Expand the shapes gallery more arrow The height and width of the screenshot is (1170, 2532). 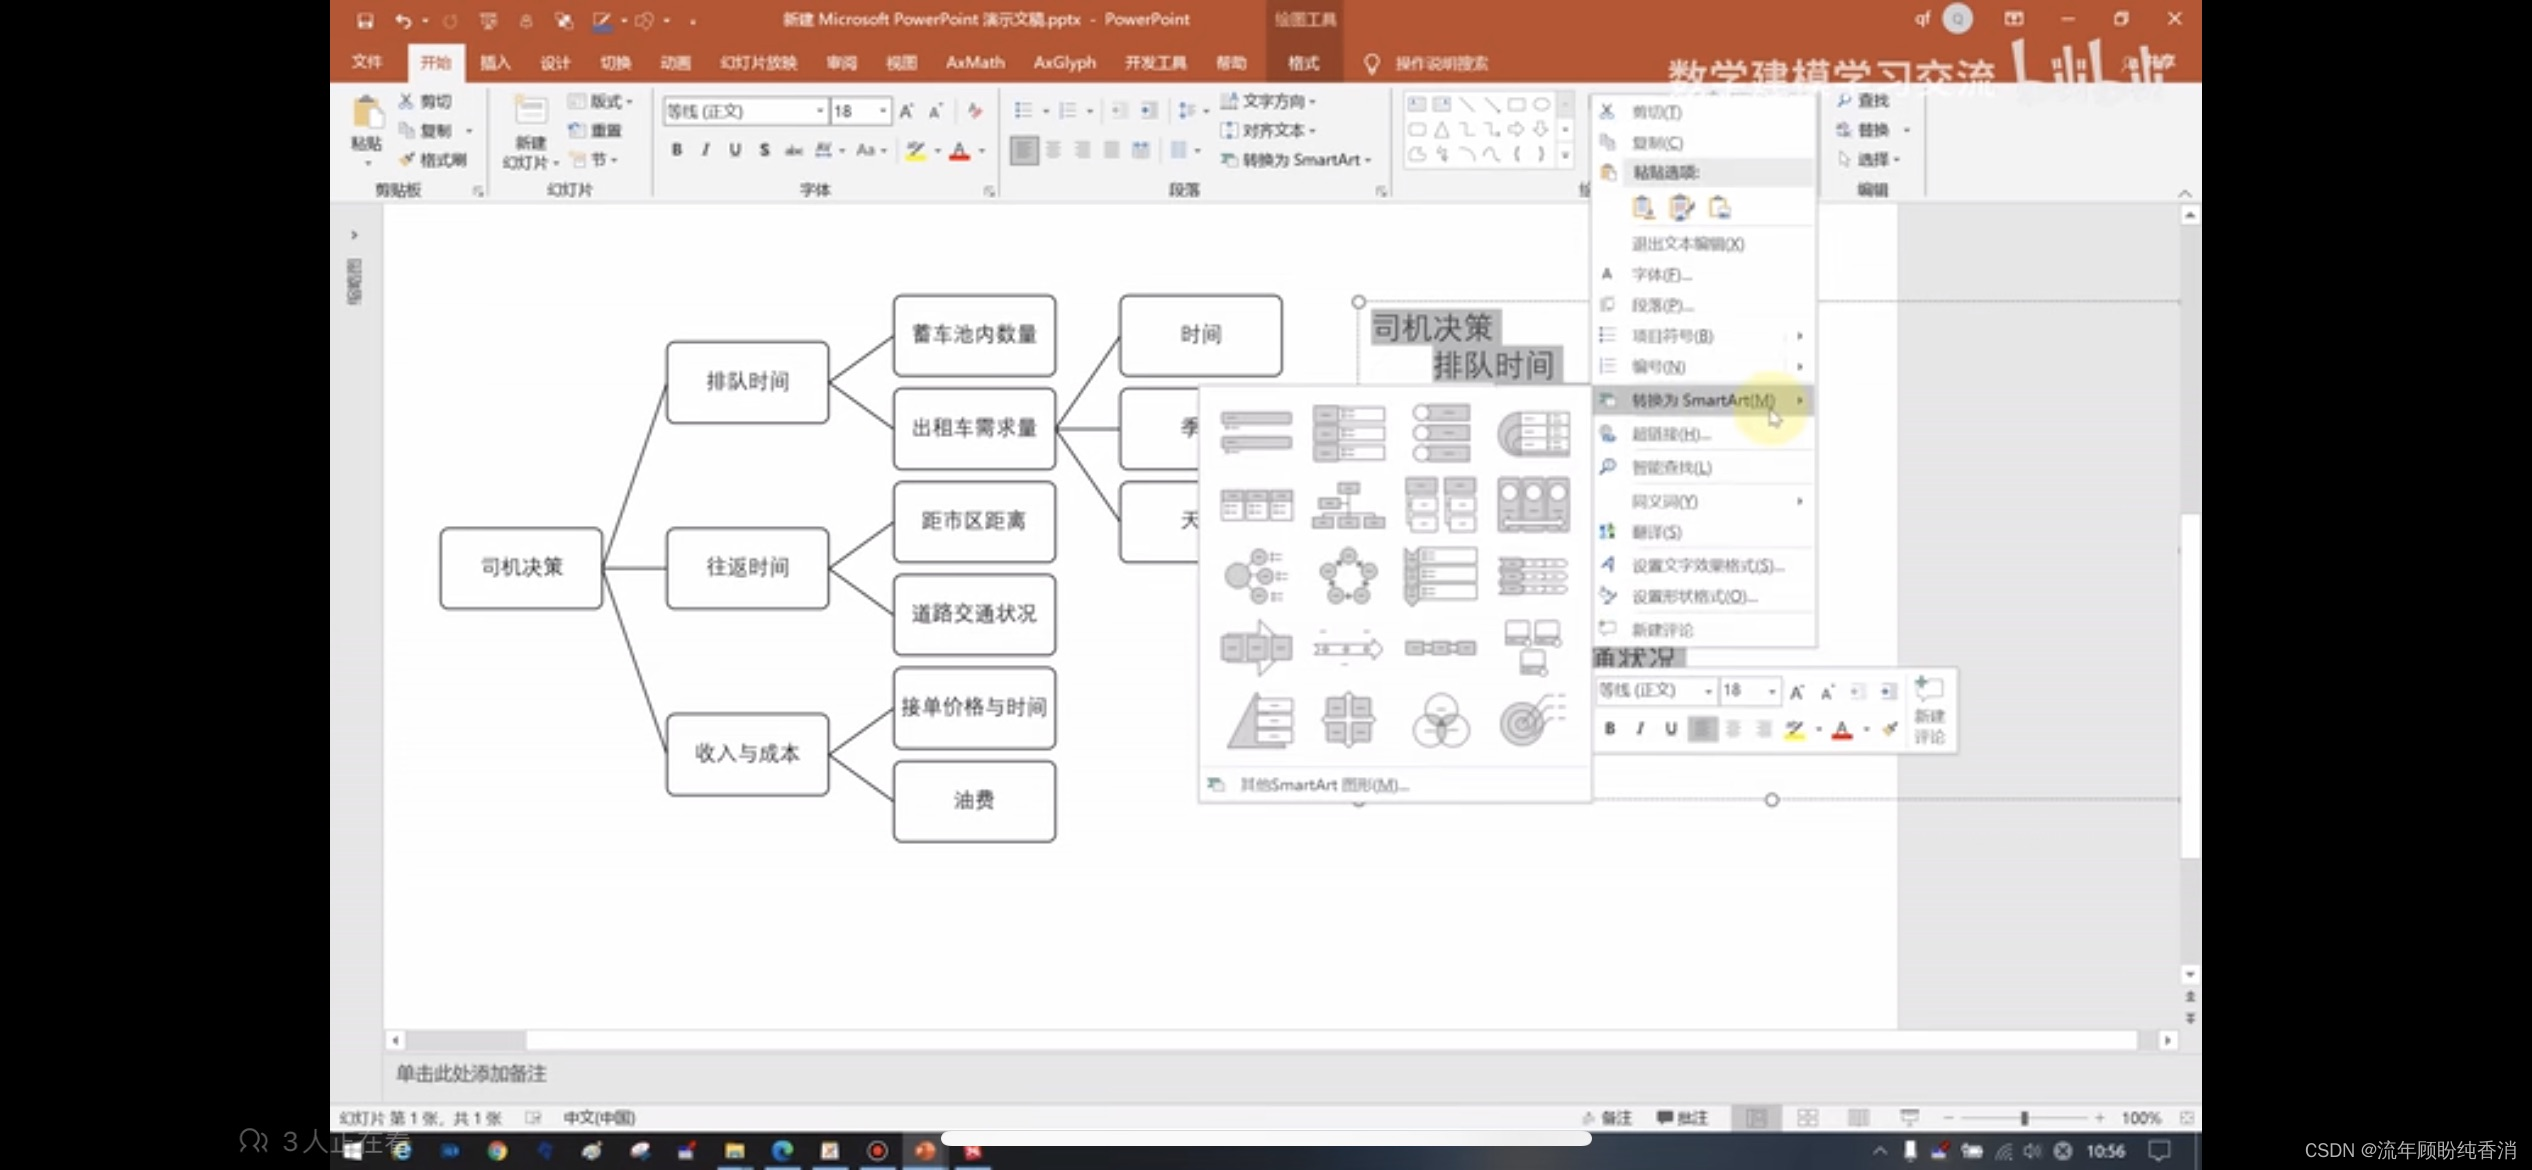(x=1565, y=155)
